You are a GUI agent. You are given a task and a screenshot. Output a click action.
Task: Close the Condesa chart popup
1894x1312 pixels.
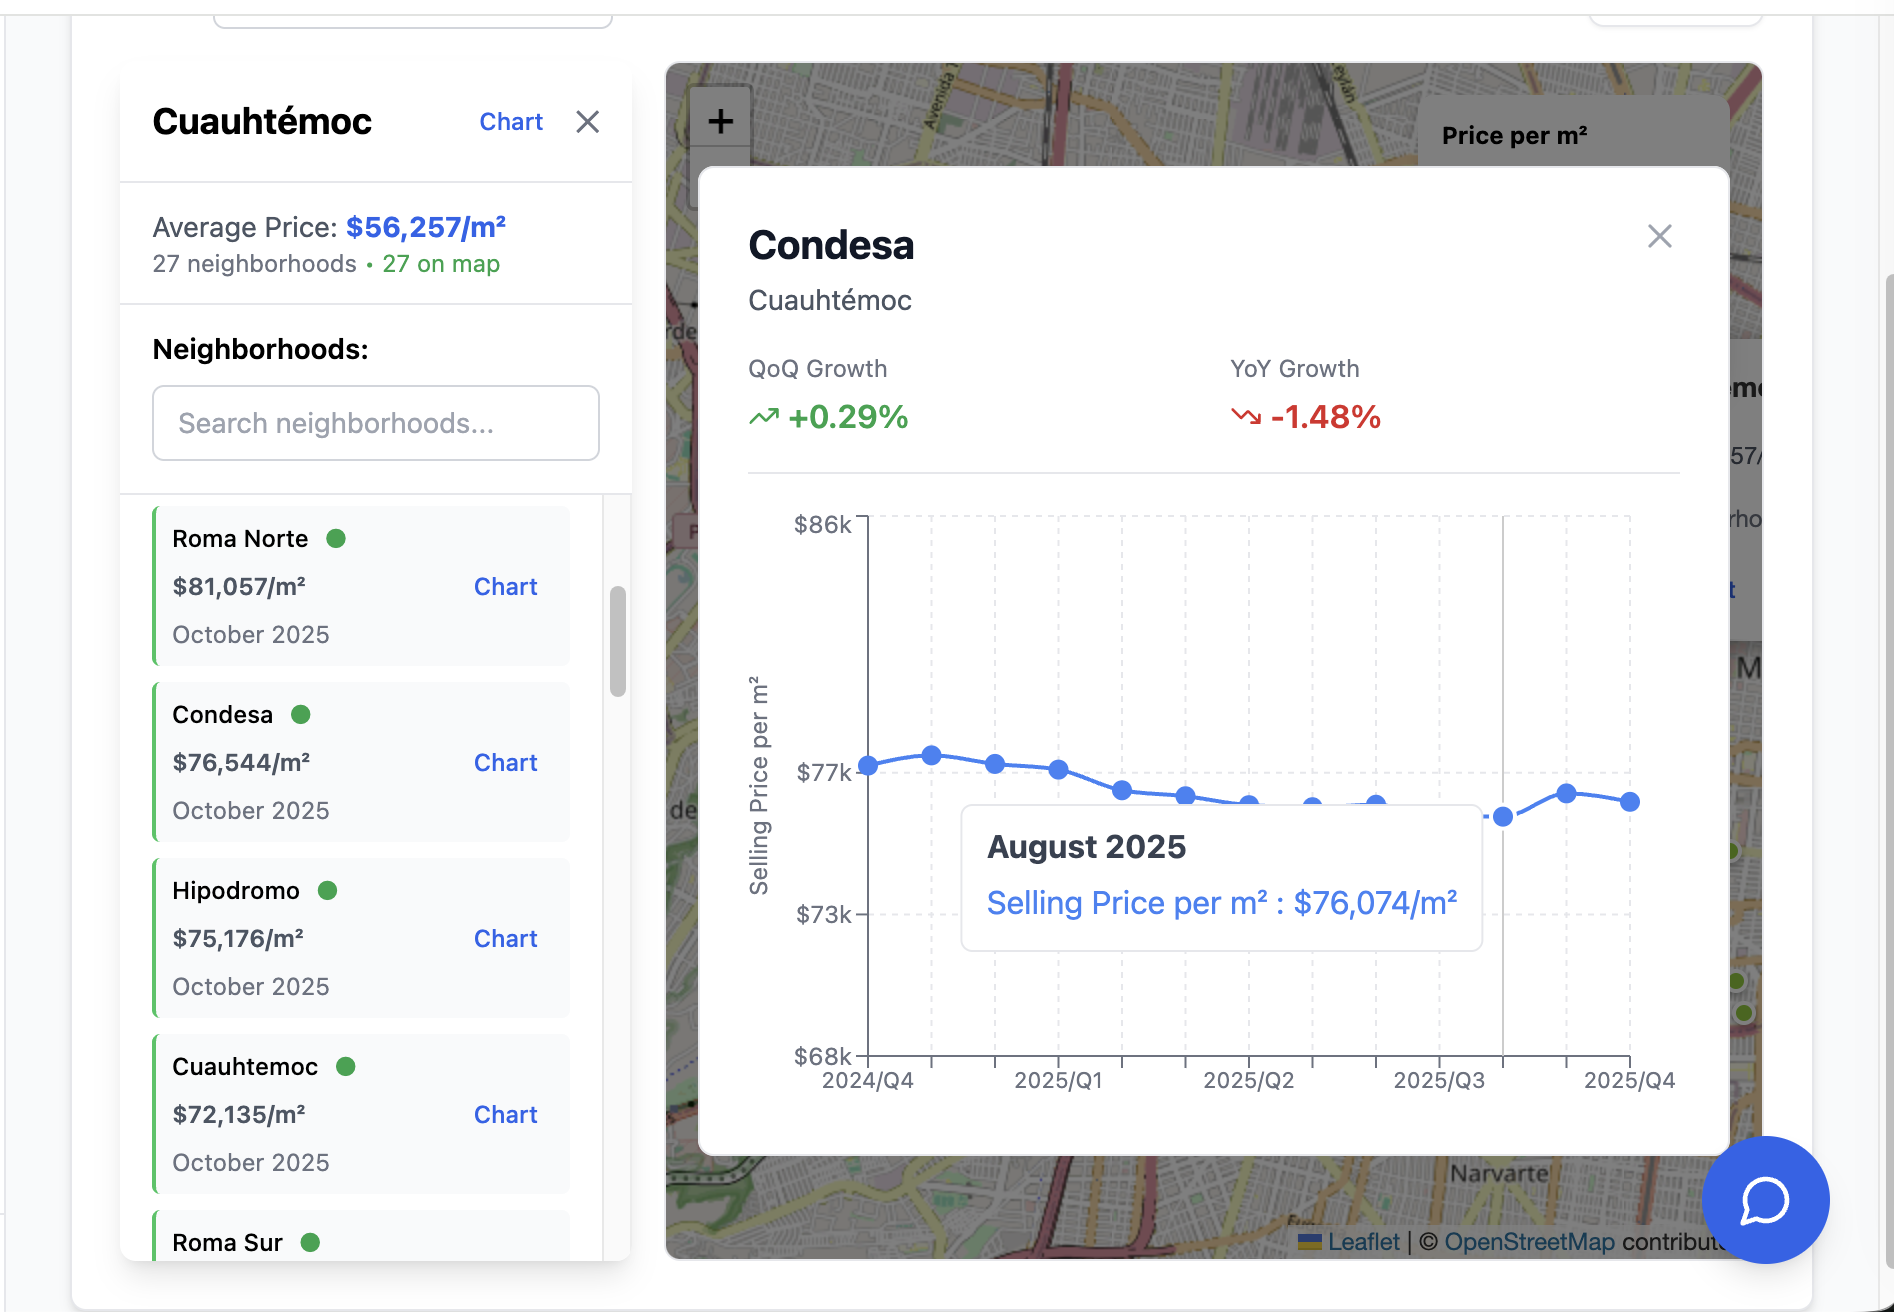(1659, 237)
